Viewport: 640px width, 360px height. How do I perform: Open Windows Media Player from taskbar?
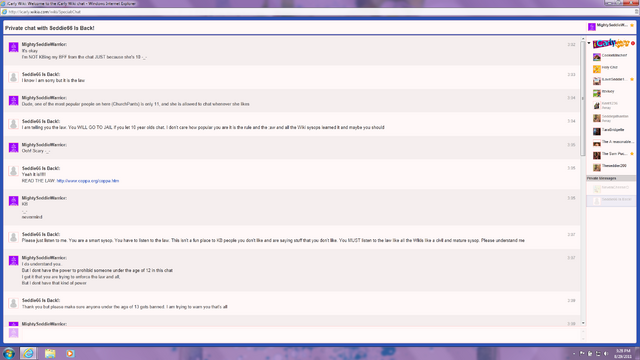(70, 353)
